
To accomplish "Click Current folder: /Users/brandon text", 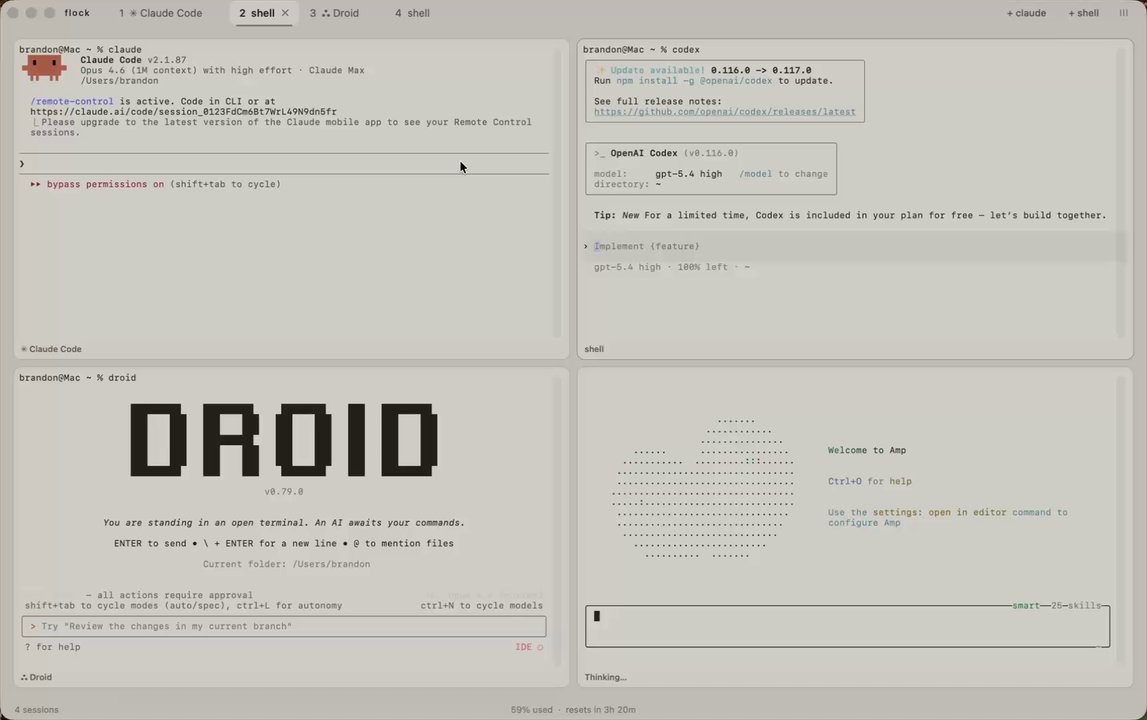I will point(286,564).
